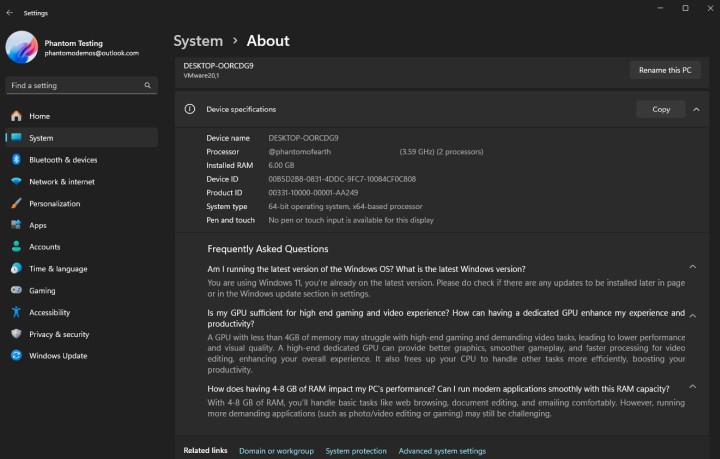
Task: Copy the device specifications
Action: 661,109
